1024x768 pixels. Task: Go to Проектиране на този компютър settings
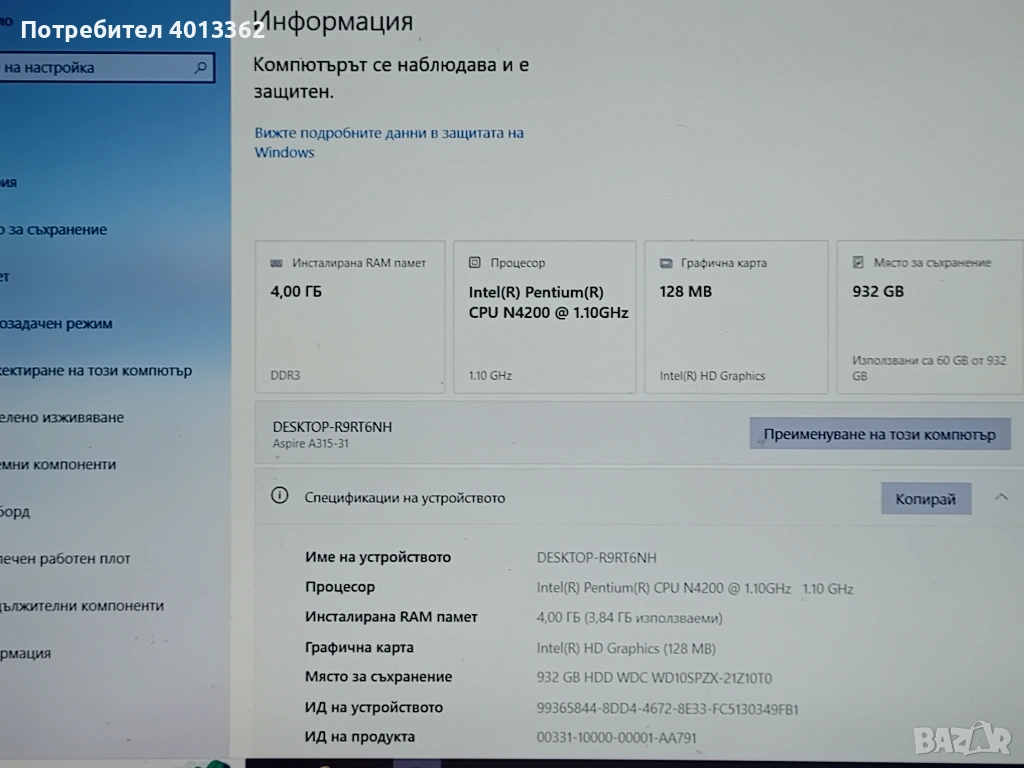(96, 370)
